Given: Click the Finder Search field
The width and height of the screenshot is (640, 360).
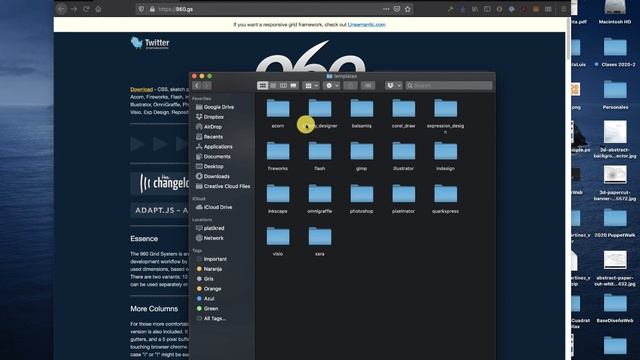Looking at the screenshot, I should click(x=449, y=85).
